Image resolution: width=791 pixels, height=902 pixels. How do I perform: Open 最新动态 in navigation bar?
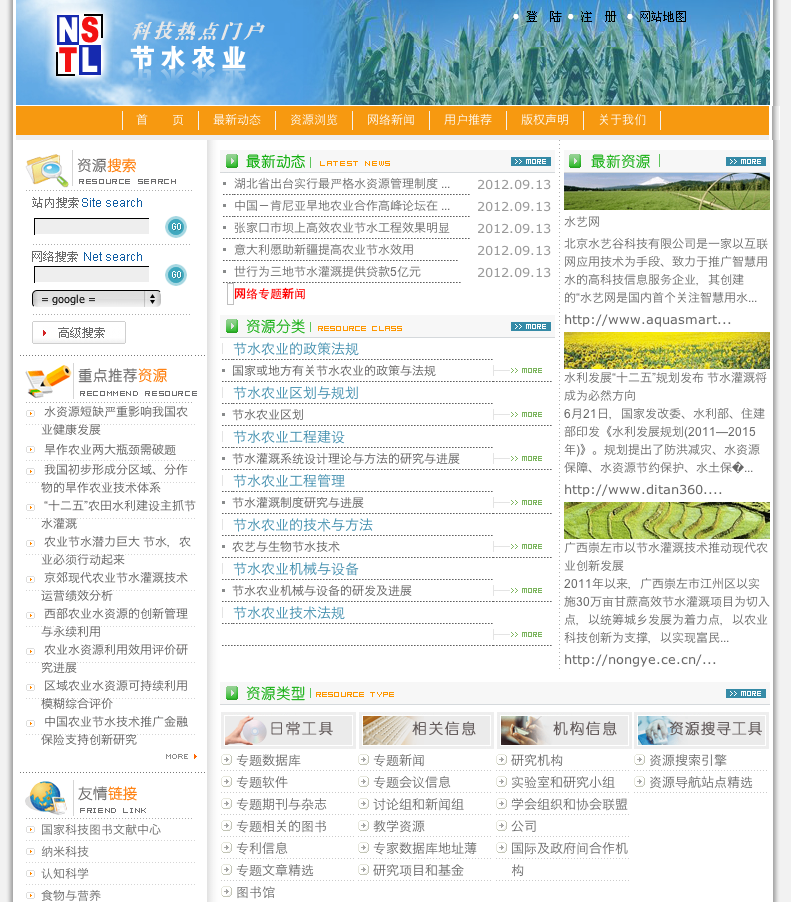(x=237, y=120)
